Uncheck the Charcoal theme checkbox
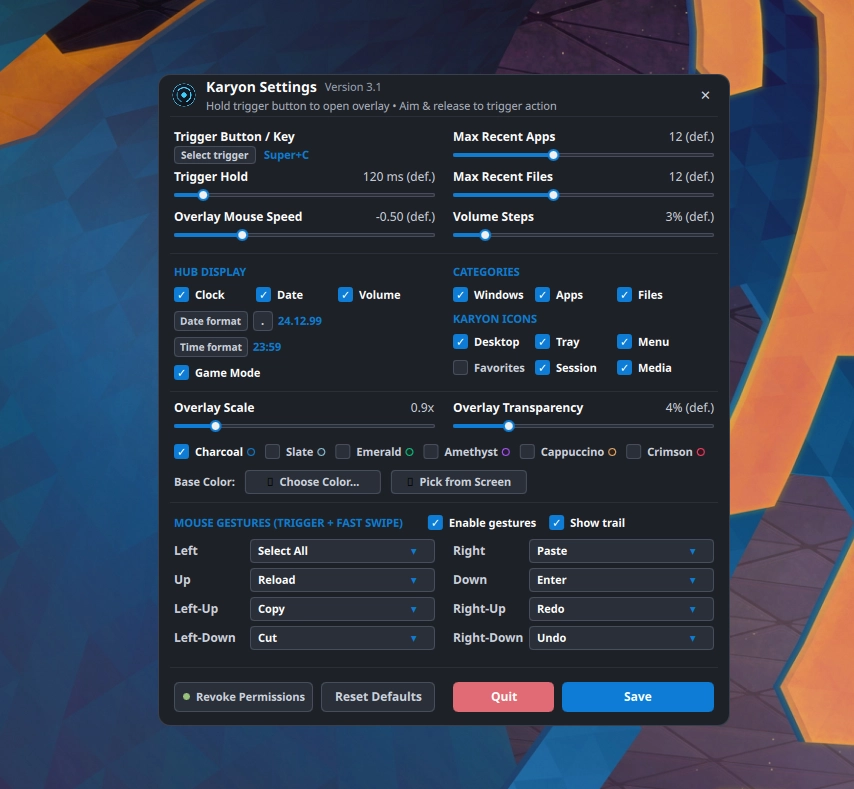Screen dimensions: 854x789 coord(181,451)
